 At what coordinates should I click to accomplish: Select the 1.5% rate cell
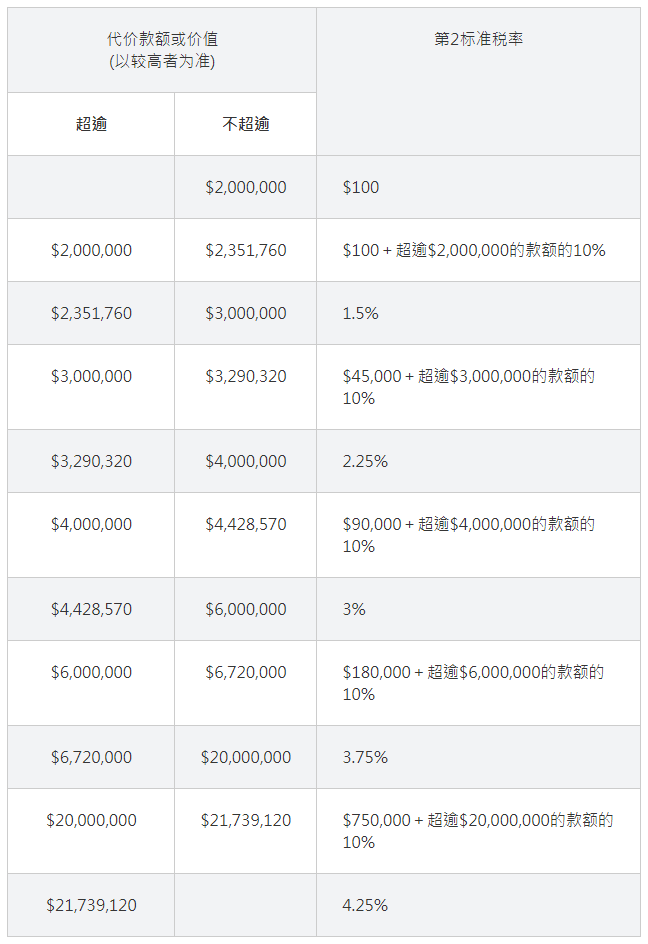click(x=478, y=313)
